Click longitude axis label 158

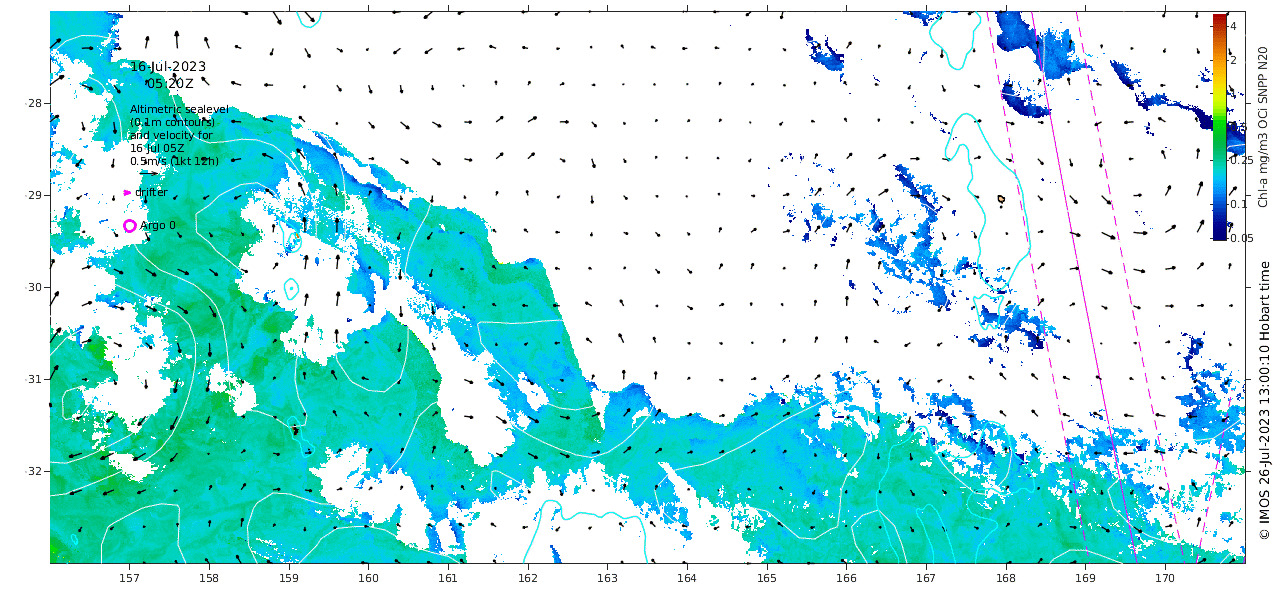click(208, 578)
